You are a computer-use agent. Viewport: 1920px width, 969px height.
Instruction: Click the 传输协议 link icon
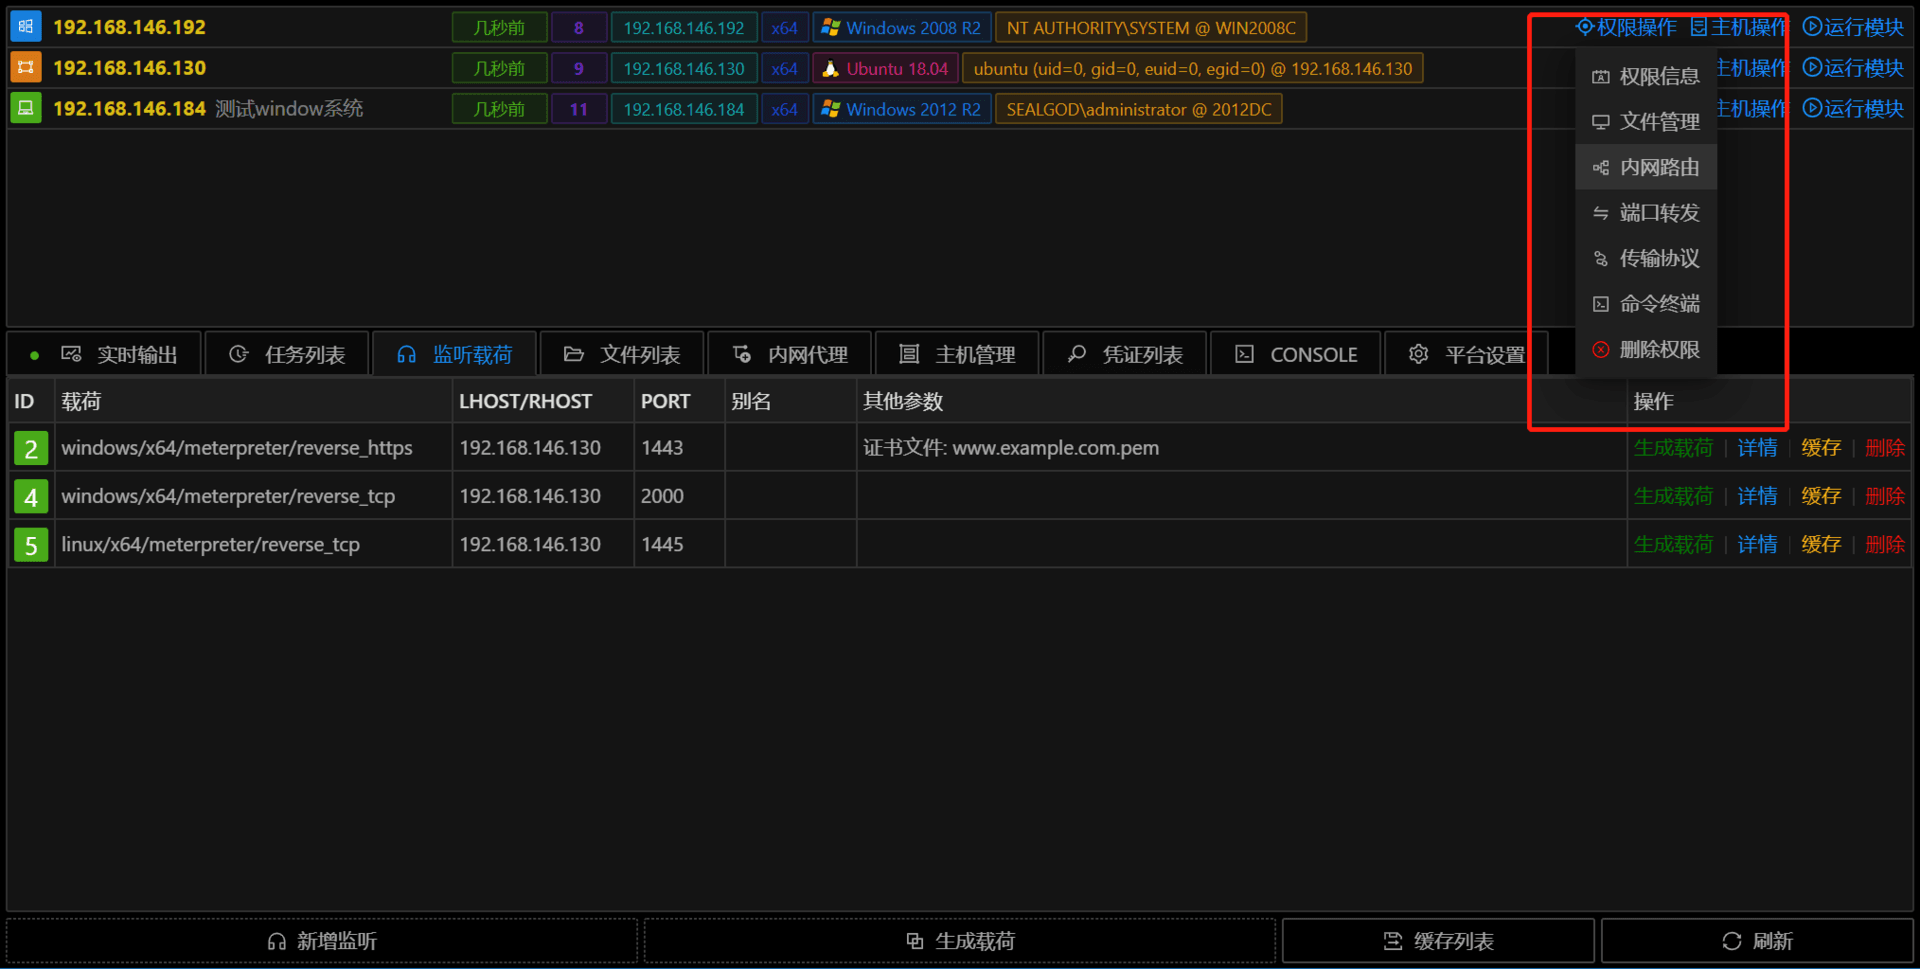tap(1601, 259)
